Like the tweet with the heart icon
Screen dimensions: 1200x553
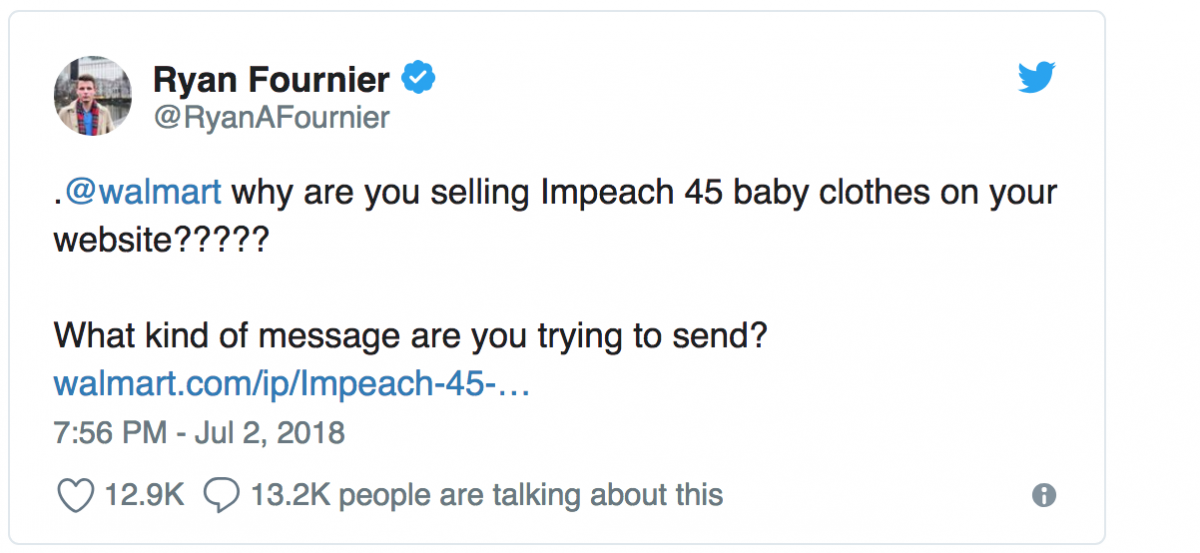[x=75, y=494]
